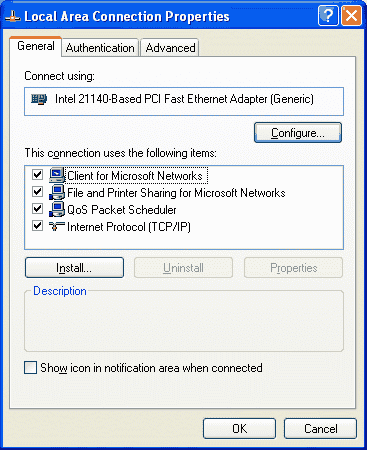This screenshot has width=367, height=450.
Task: Click the network adapter card icon
Action: (39, 99)
